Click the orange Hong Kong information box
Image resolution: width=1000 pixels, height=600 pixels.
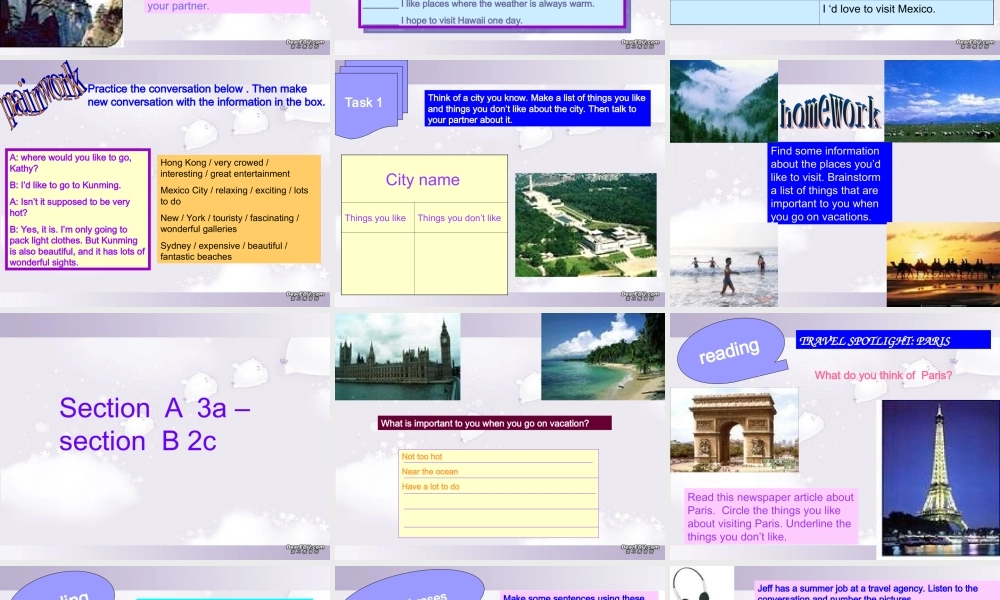pyautogui.click(x=239, y=209)
